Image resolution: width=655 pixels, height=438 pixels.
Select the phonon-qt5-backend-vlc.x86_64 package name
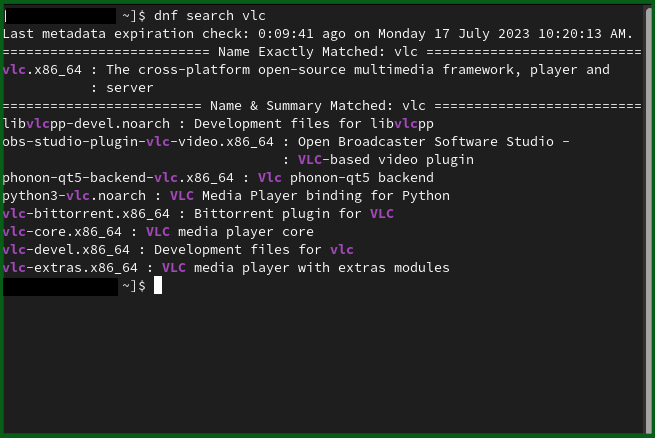tap(118, 178)
